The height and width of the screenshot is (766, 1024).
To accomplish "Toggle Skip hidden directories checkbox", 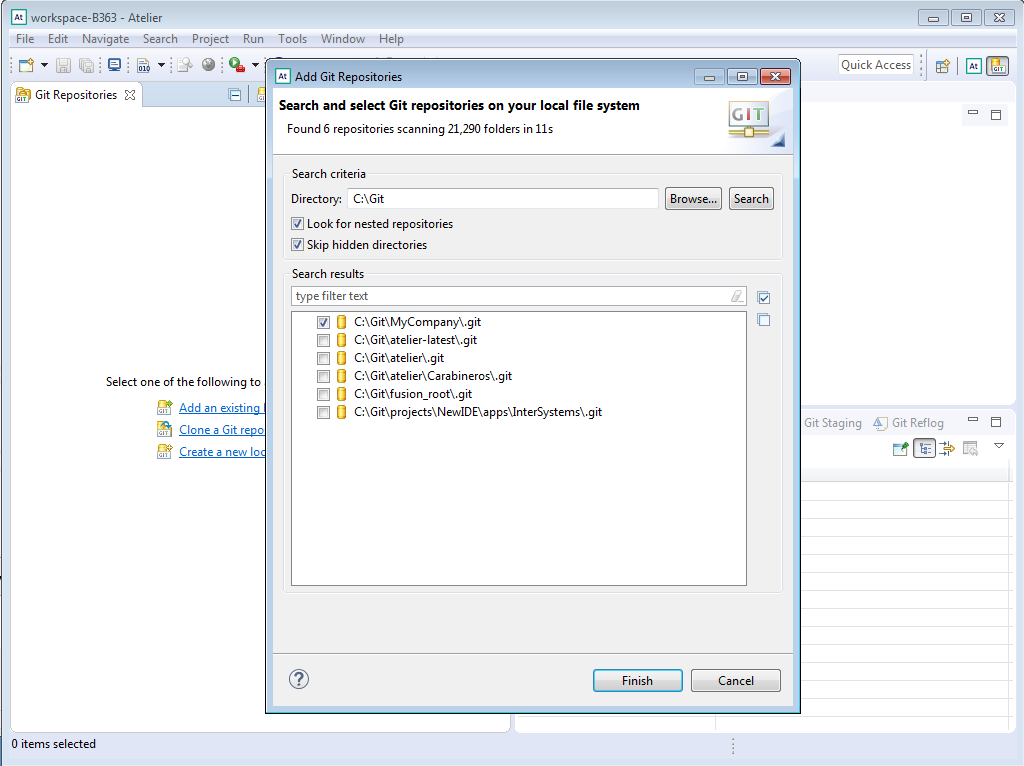I will [x=298, y=245].
